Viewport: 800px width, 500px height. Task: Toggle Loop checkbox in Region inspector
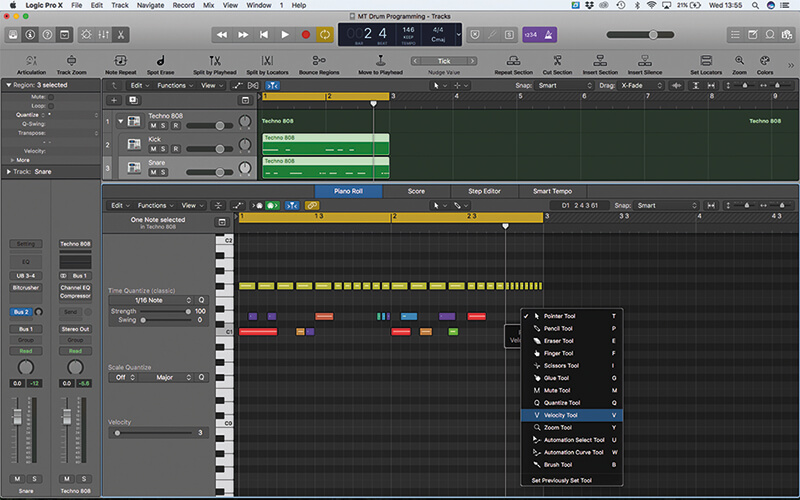pyautogui.click(x=51, y=106)
